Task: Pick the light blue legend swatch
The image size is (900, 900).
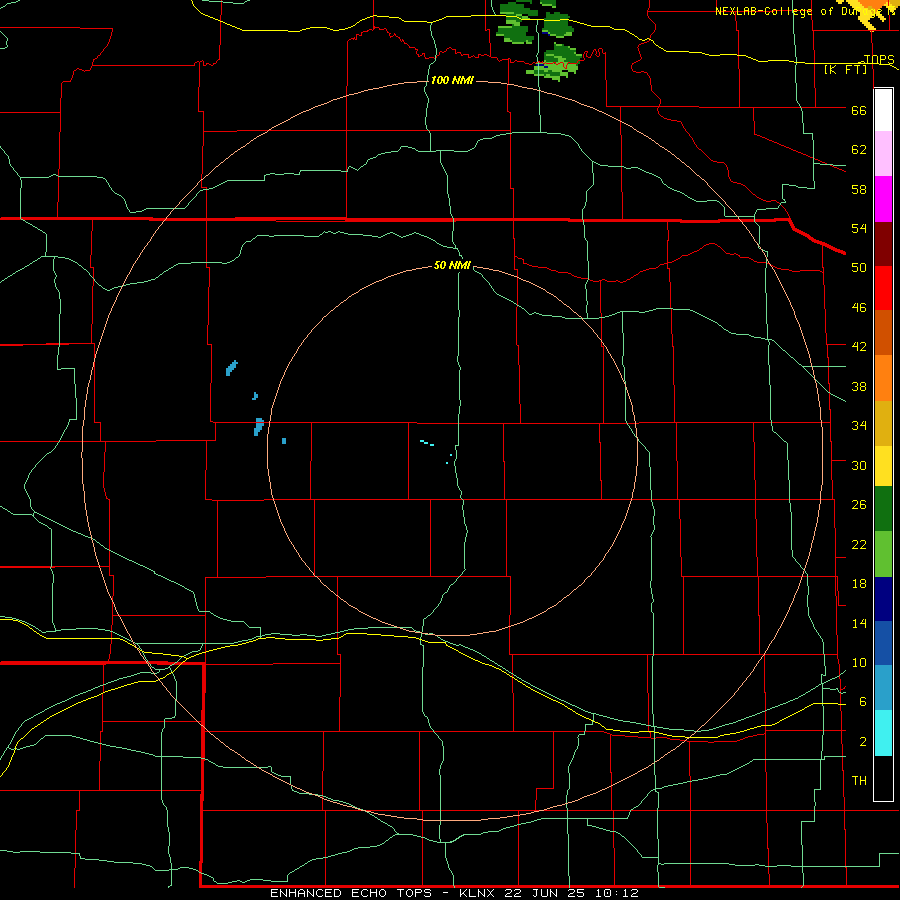Action: point(883,688)
